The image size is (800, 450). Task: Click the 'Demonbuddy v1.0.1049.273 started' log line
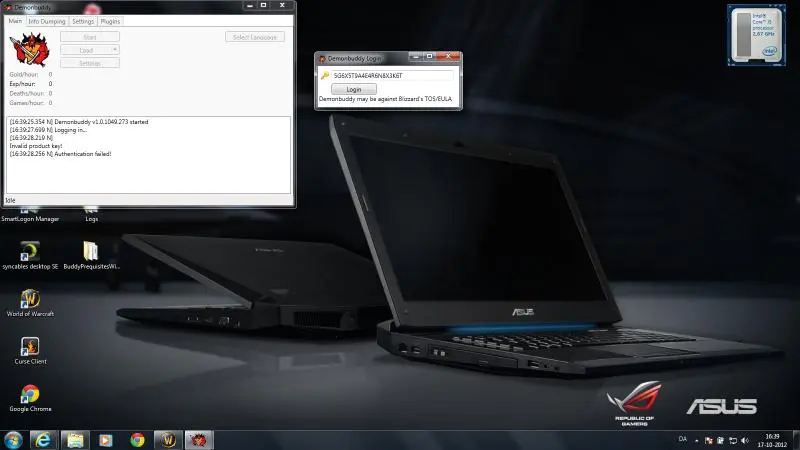tap(79, 122)
